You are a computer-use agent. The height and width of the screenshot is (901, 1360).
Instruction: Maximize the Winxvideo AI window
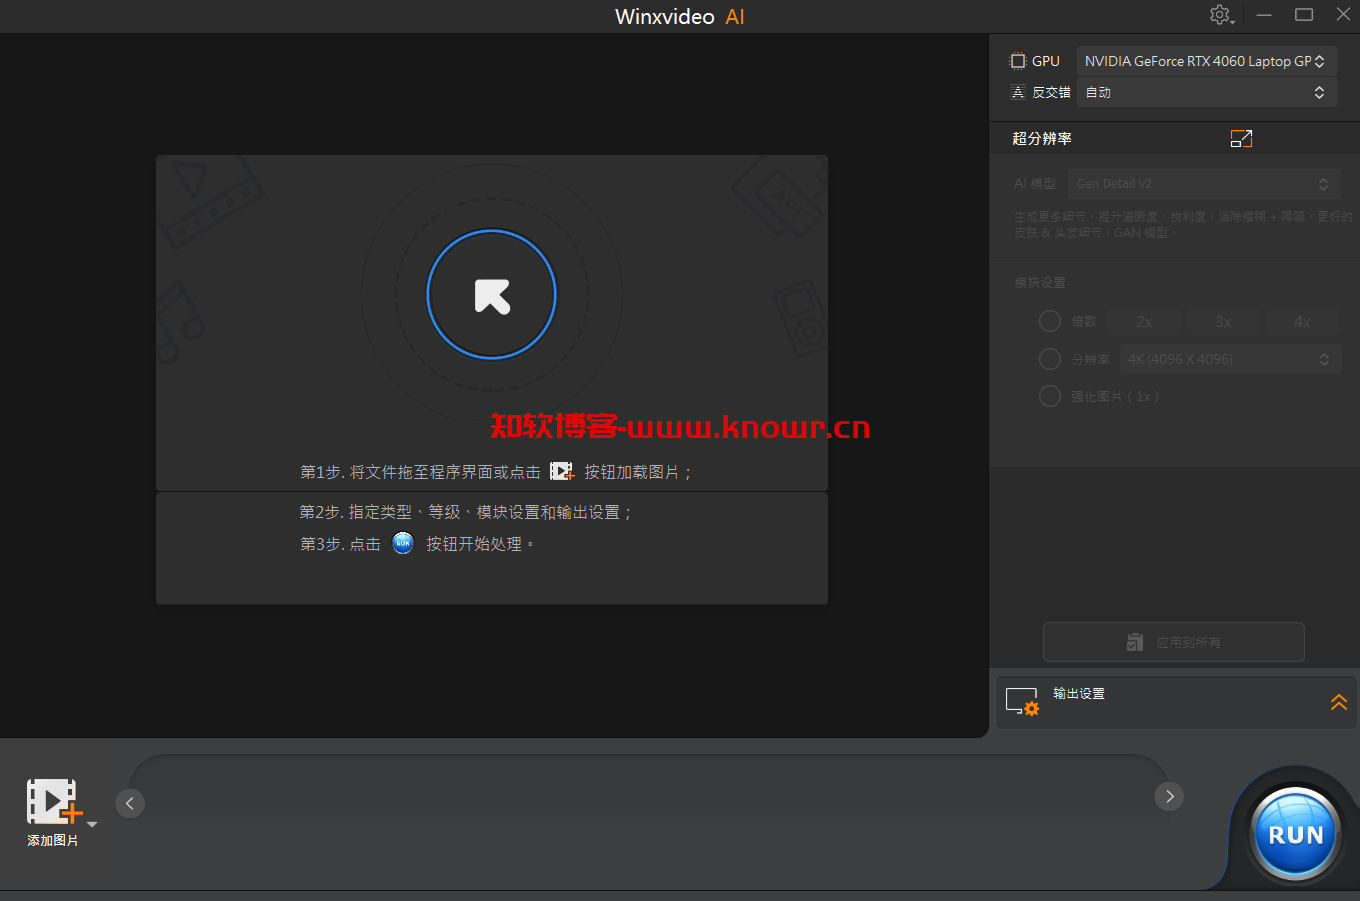[1304, 15]
